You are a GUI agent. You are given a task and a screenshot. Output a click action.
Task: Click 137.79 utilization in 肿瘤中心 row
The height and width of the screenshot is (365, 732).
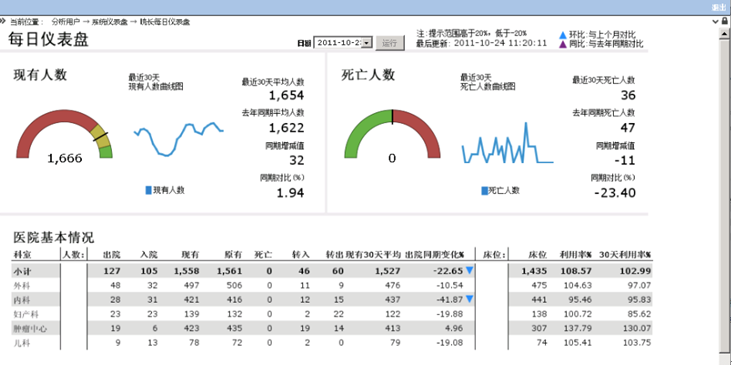coord(577,329)
